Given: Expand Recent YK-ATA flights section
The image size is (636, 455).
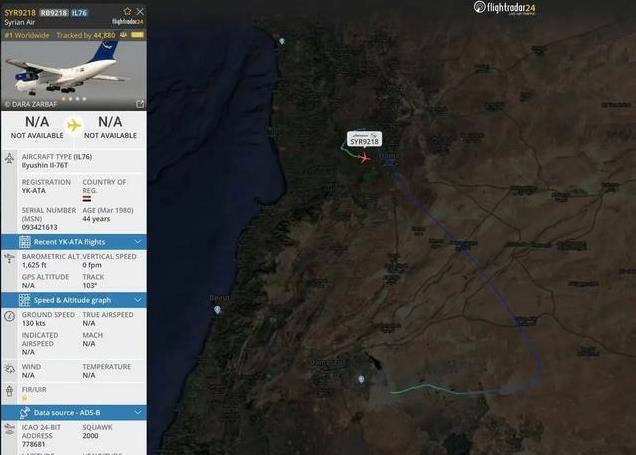Looking at the screenshot, I should click(74, 242).
